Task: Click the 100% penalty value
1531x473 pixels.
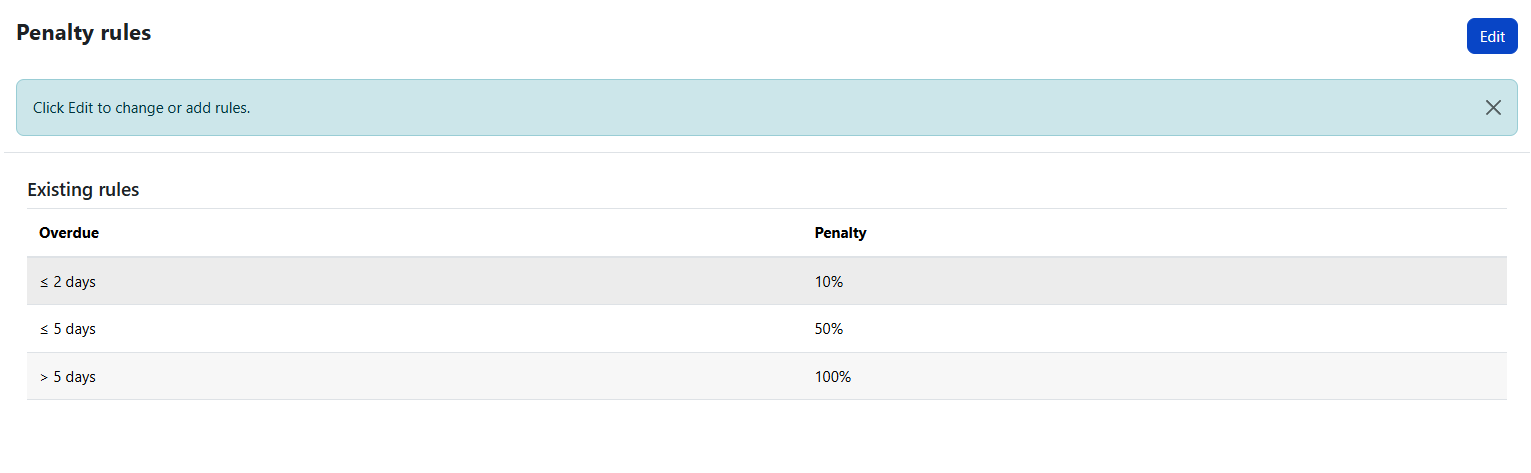Action: pyautogui.click(x=833, y=377)
